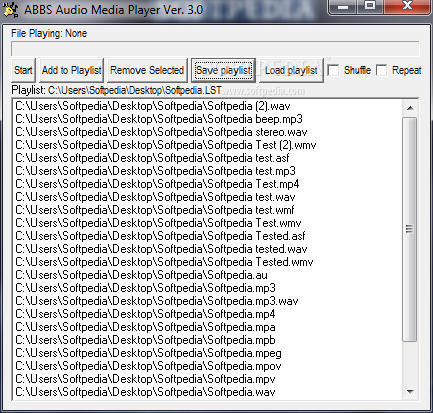The width and height of the screenshot is (433, 413).
Task: Click the playlist scrollbar thumb
Action: pos(410,229)
